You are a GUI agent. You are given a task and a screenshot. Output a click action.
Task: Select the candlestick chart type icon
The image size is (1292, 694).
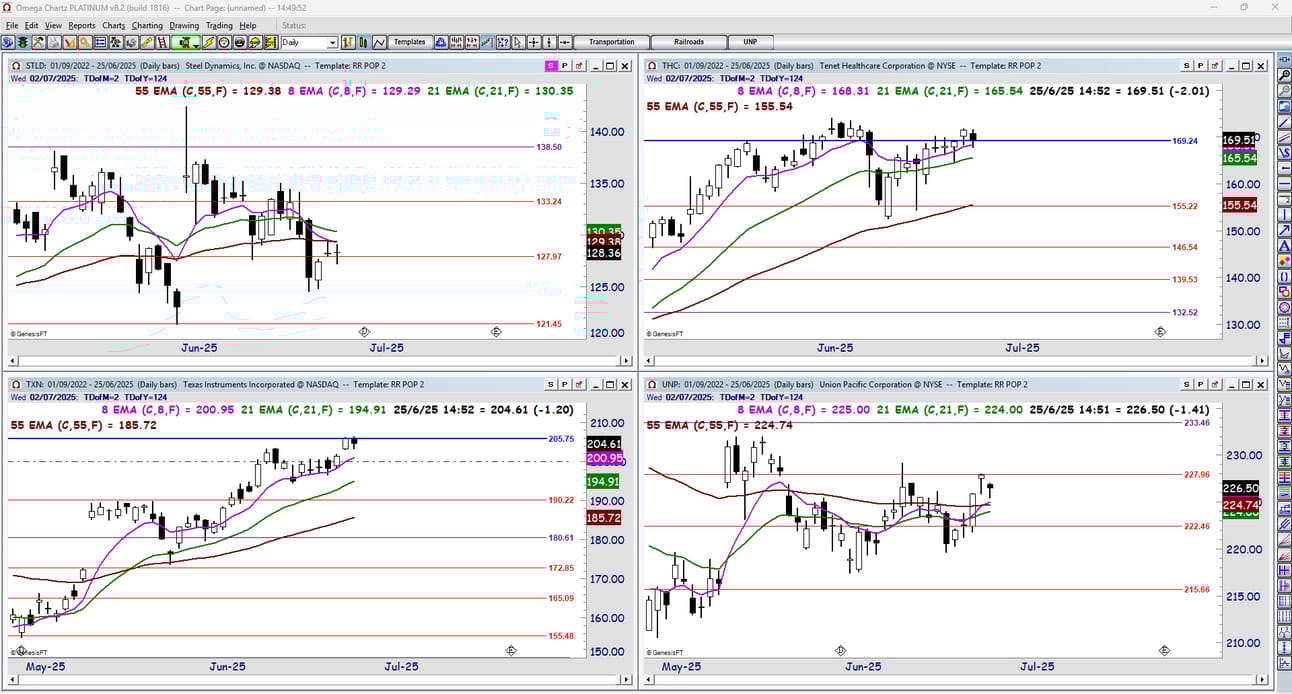tap(363, 43)
